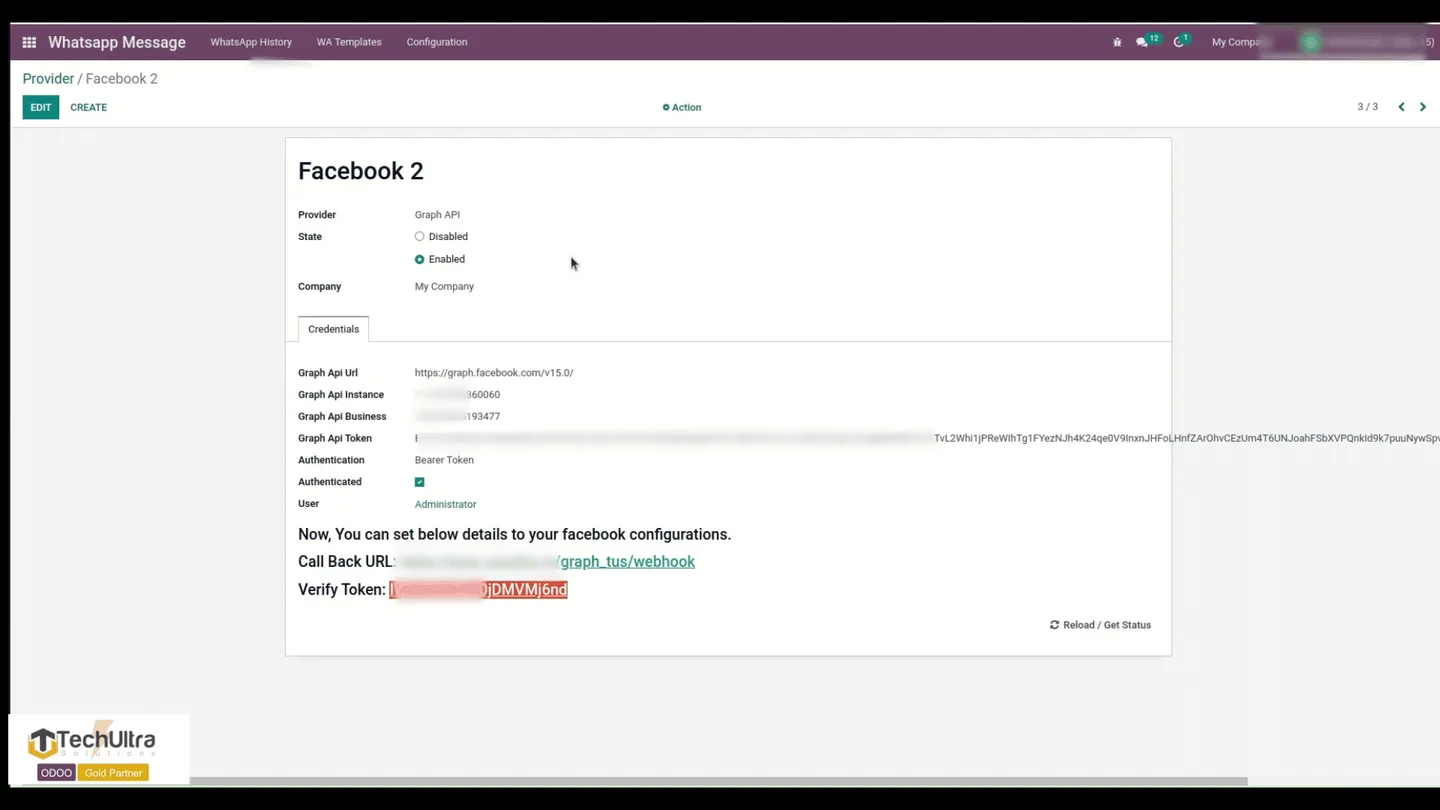The width and height of the screenshot is (1440, 810).
Task: Click the Facebook 2 record title
Action: click(361, 171)
